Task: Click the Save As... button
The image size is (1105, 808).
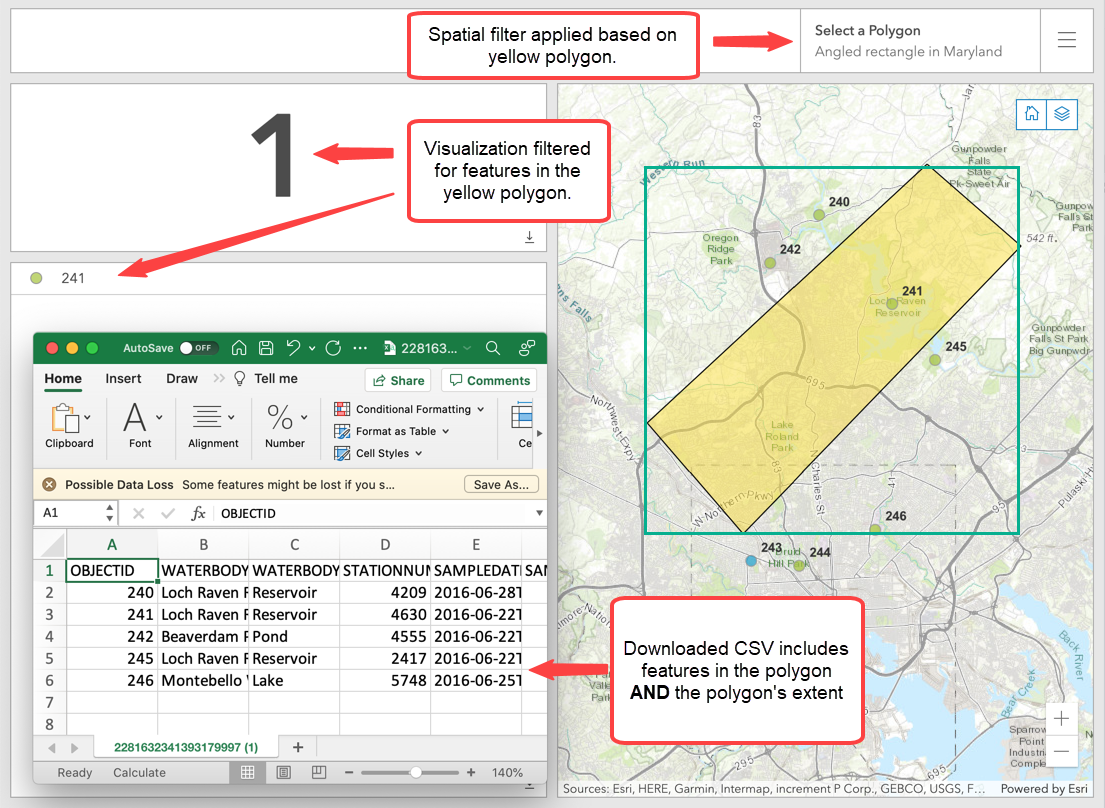Action: (501, 485)
